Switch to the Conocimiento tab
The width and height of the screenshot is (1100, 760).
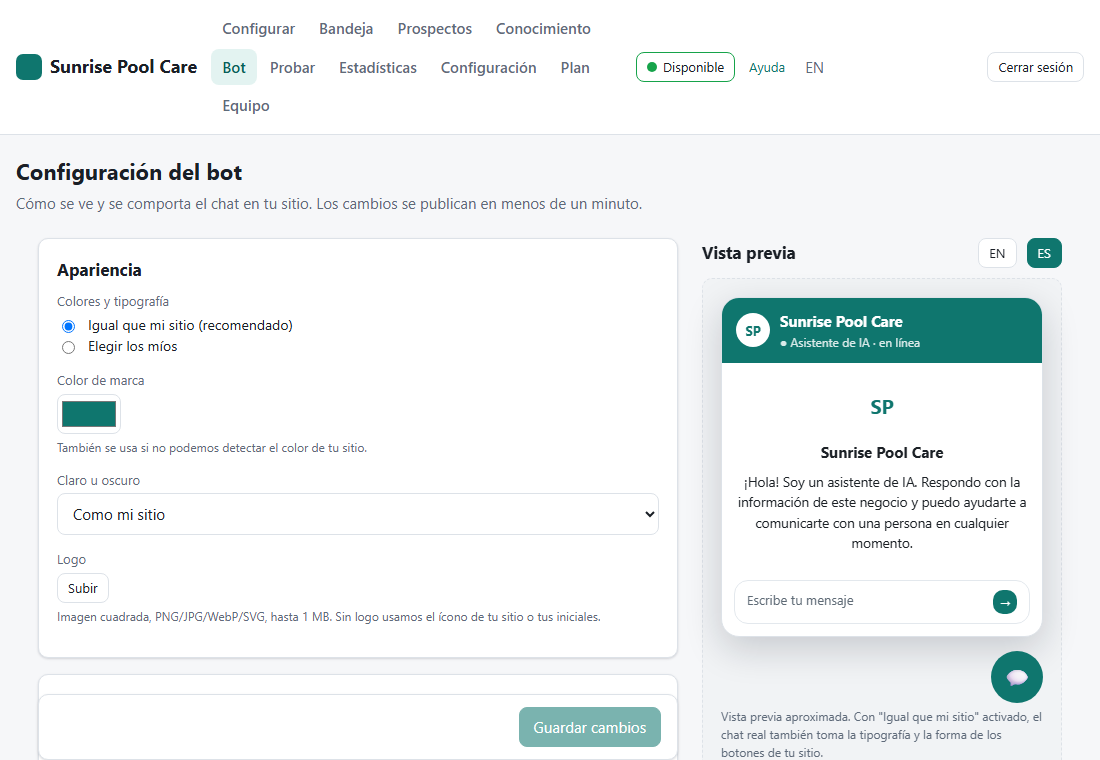coord(543,29)
